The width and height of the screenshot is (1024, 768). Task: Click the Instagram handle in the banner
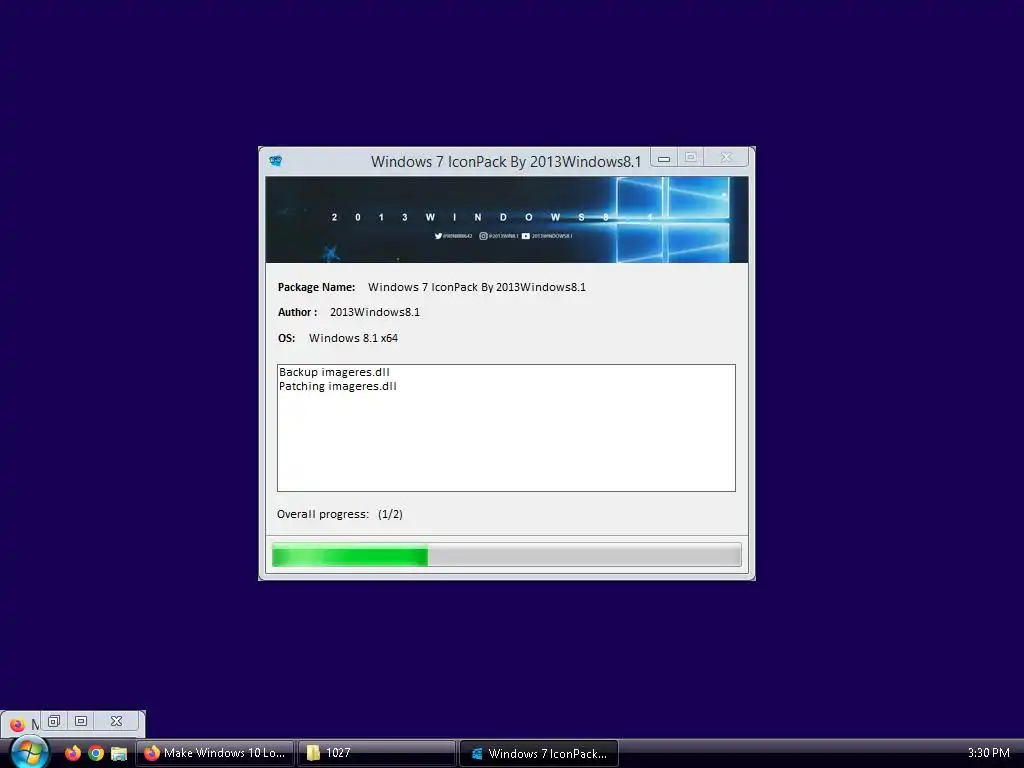[499, 236]
